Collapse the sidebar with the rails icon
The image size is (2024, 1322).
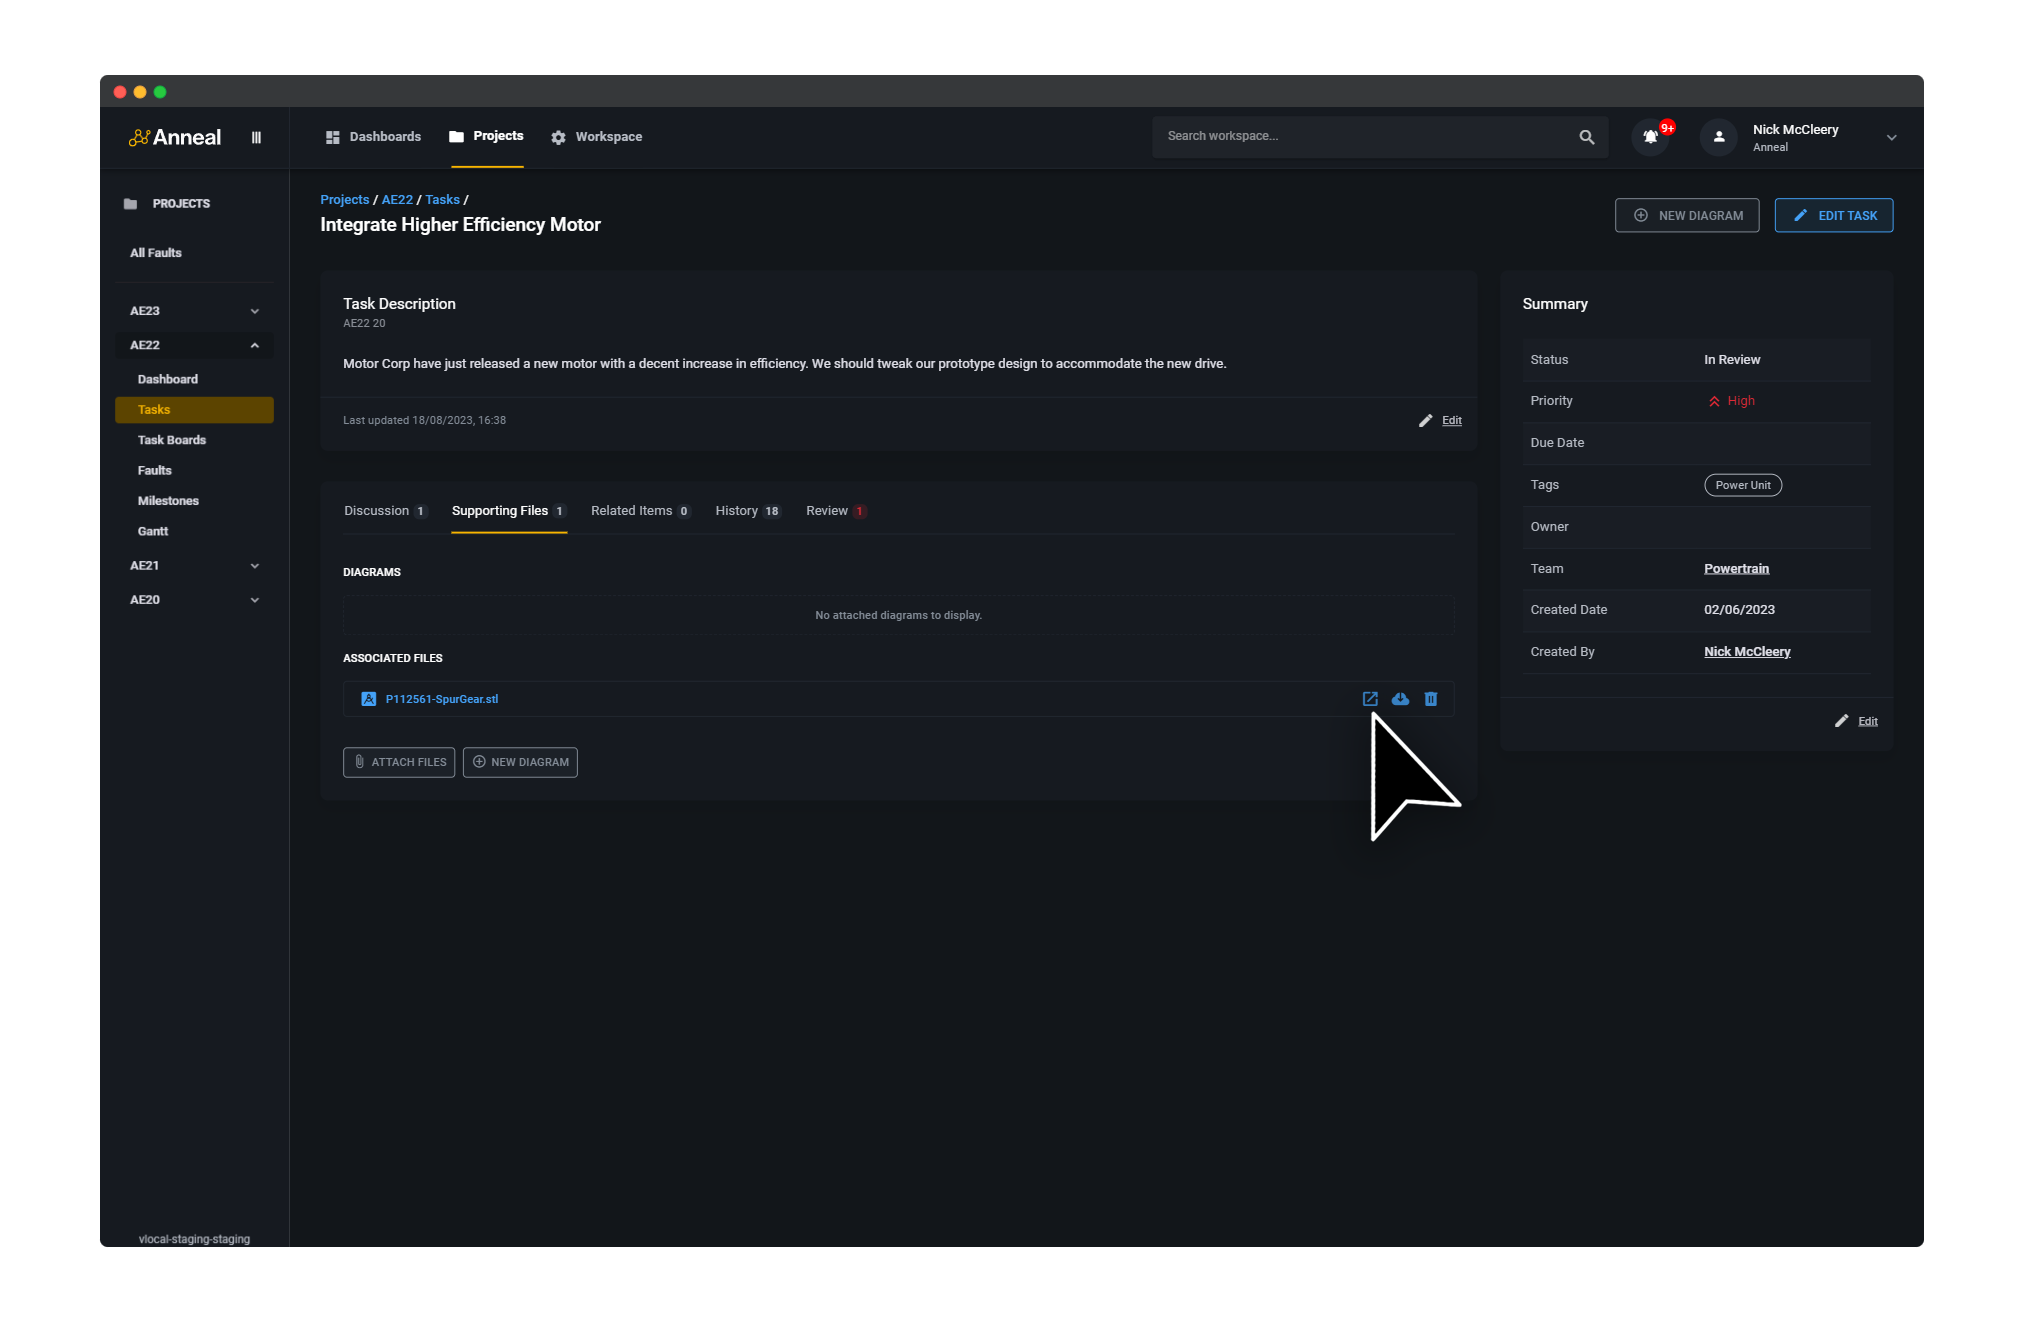(x=256, y=137)
